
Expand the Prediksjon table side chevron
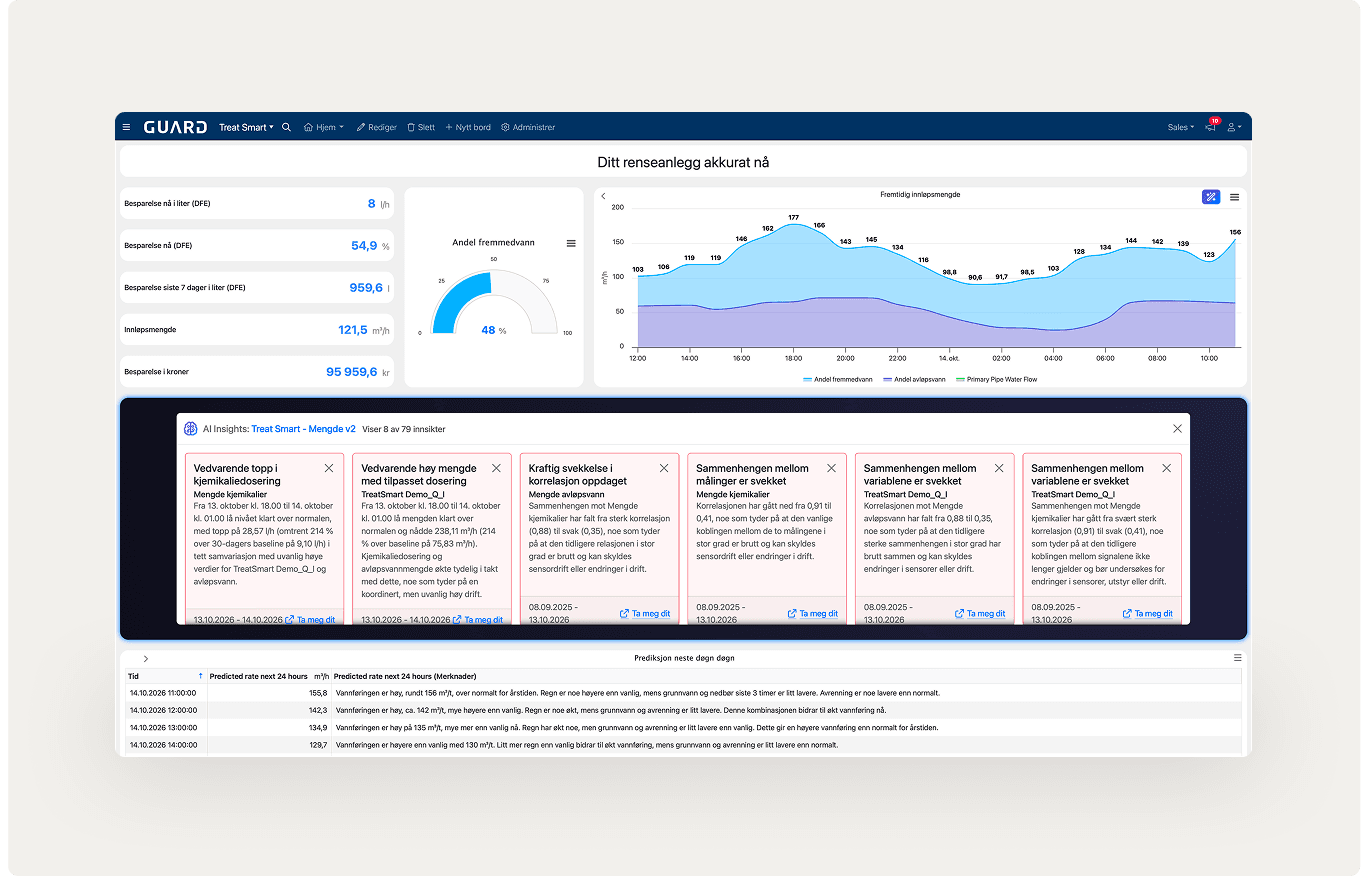[x=146, y=658]
